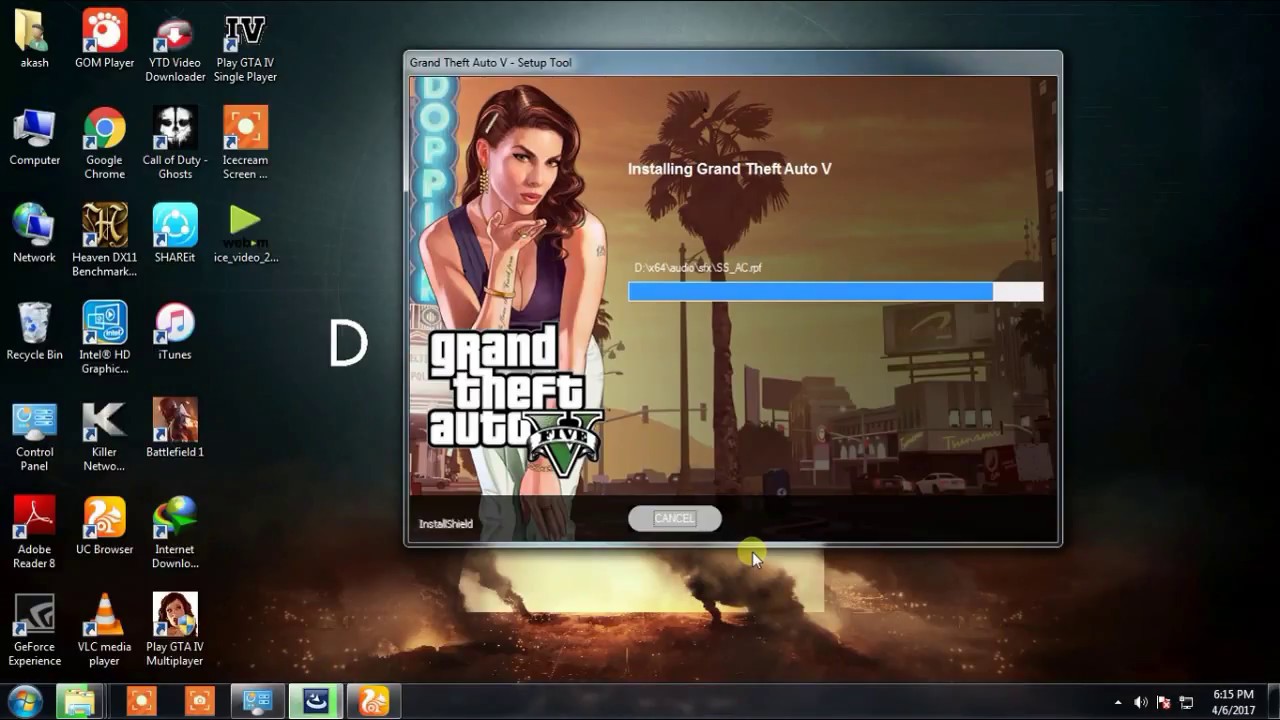Select Heaven DX11 Benchmark shortcut
The height and width of the screenshot is (720, 1280).
click(x=104, y=241)
